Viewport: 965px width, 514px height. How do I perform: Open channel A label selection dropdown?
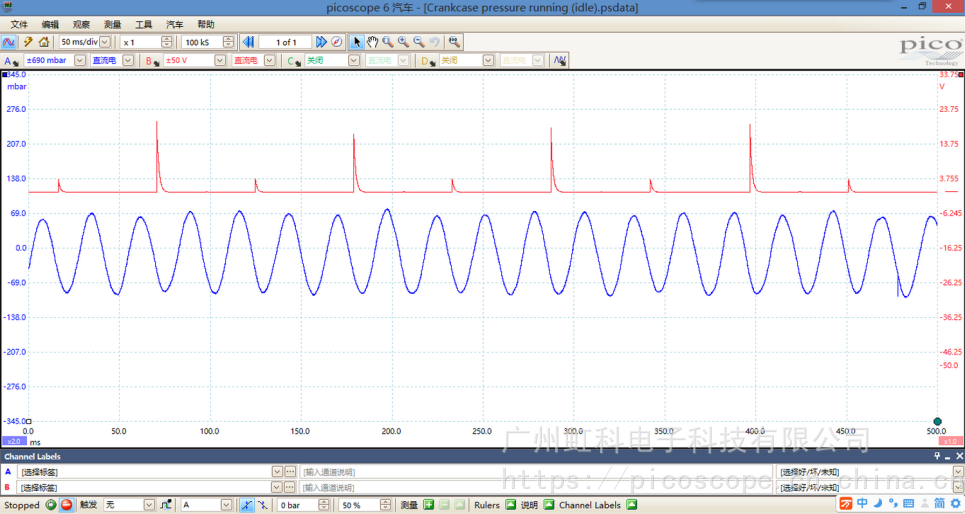coord(277,472)
